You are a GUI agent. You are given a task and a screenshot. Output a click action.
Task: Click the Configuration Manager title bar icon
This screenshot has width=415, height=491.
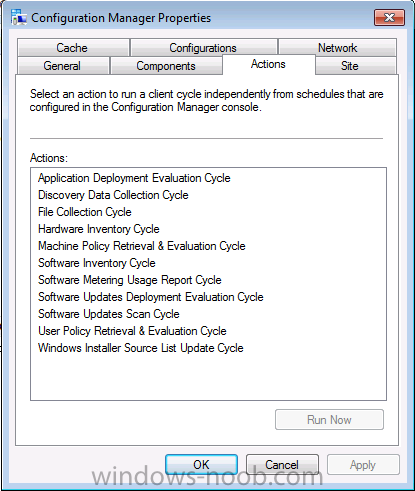[18, 17]
